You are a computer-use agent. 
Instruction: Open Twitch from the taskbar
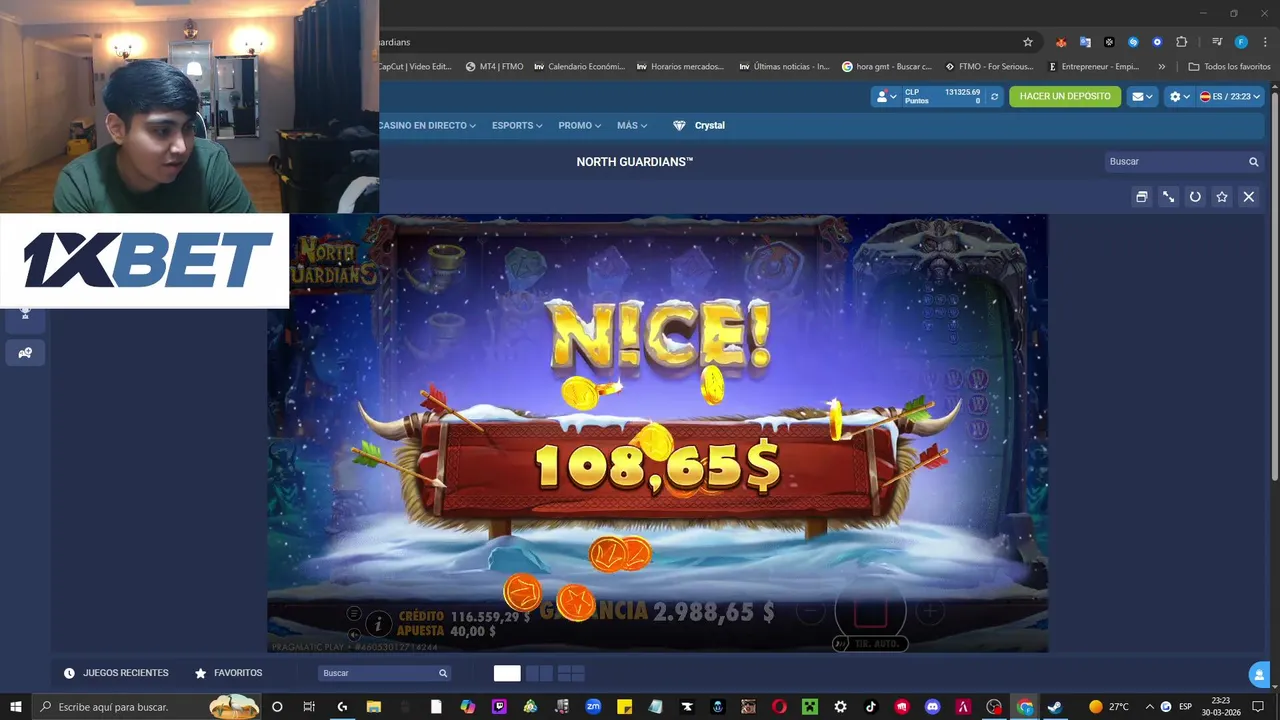(x=499, y=707)
